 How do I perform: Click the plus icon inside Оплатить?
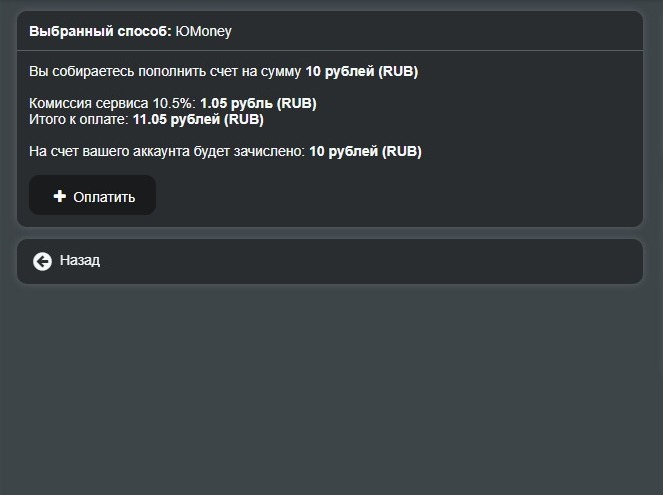pos(60,196)
